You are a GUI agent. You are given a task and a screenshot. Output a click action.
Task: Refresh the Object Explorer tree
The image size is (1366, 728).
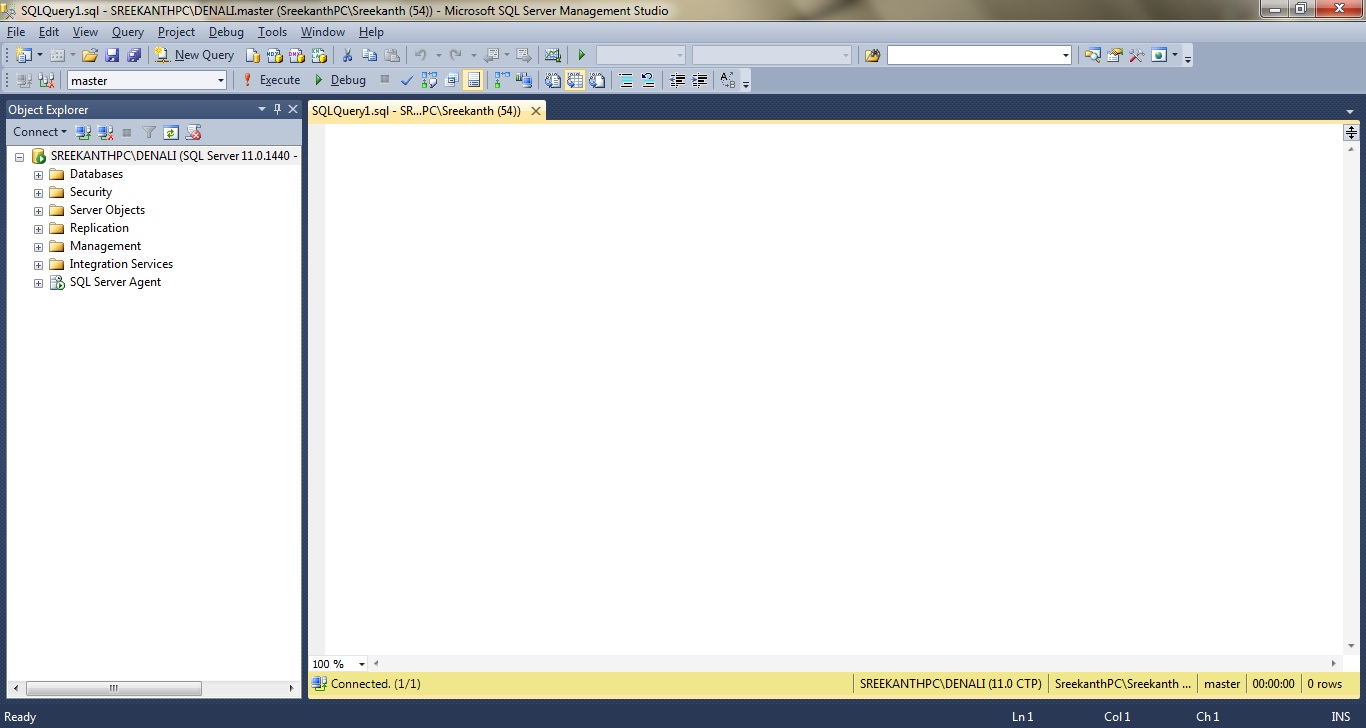tap(171, 132)
